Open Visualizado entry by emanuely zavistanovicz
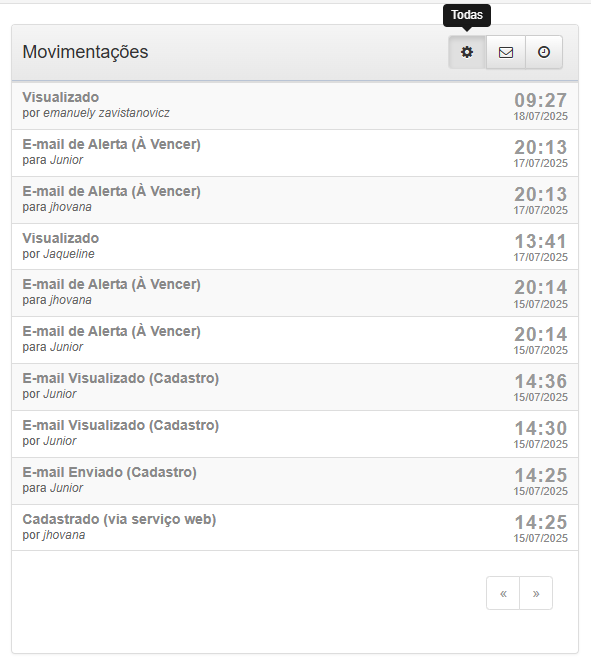591x669 pixels. click(295, 106)
